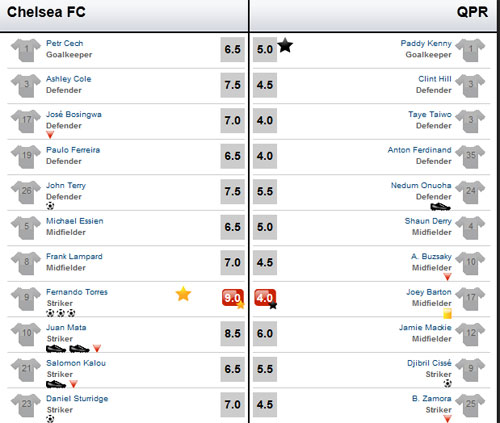The height and width of the screenshot is (423, 500).
Task: Click Joey Barton's yellow card icon
Action: coord(447,314)
